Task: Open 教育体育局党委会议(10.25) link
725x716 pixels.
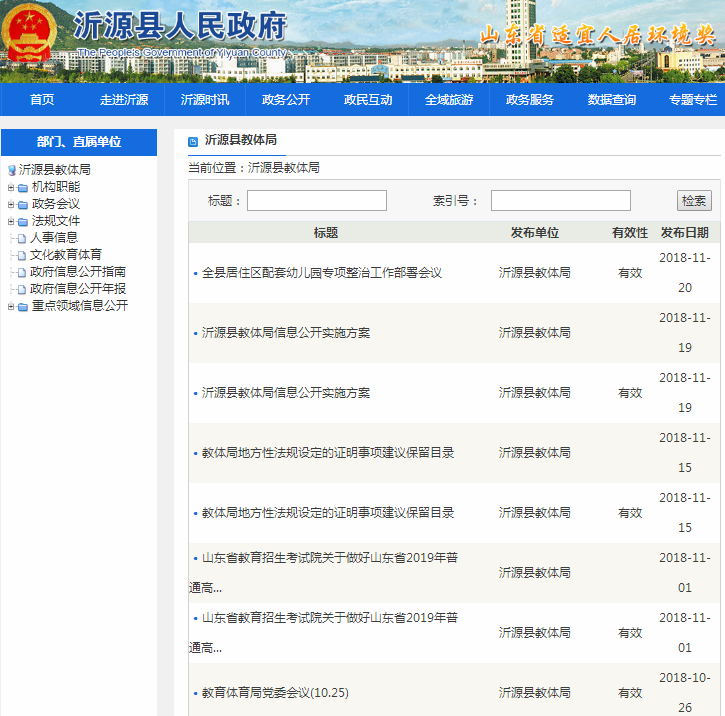Action: pyautogui.click(x=275, y=692)
